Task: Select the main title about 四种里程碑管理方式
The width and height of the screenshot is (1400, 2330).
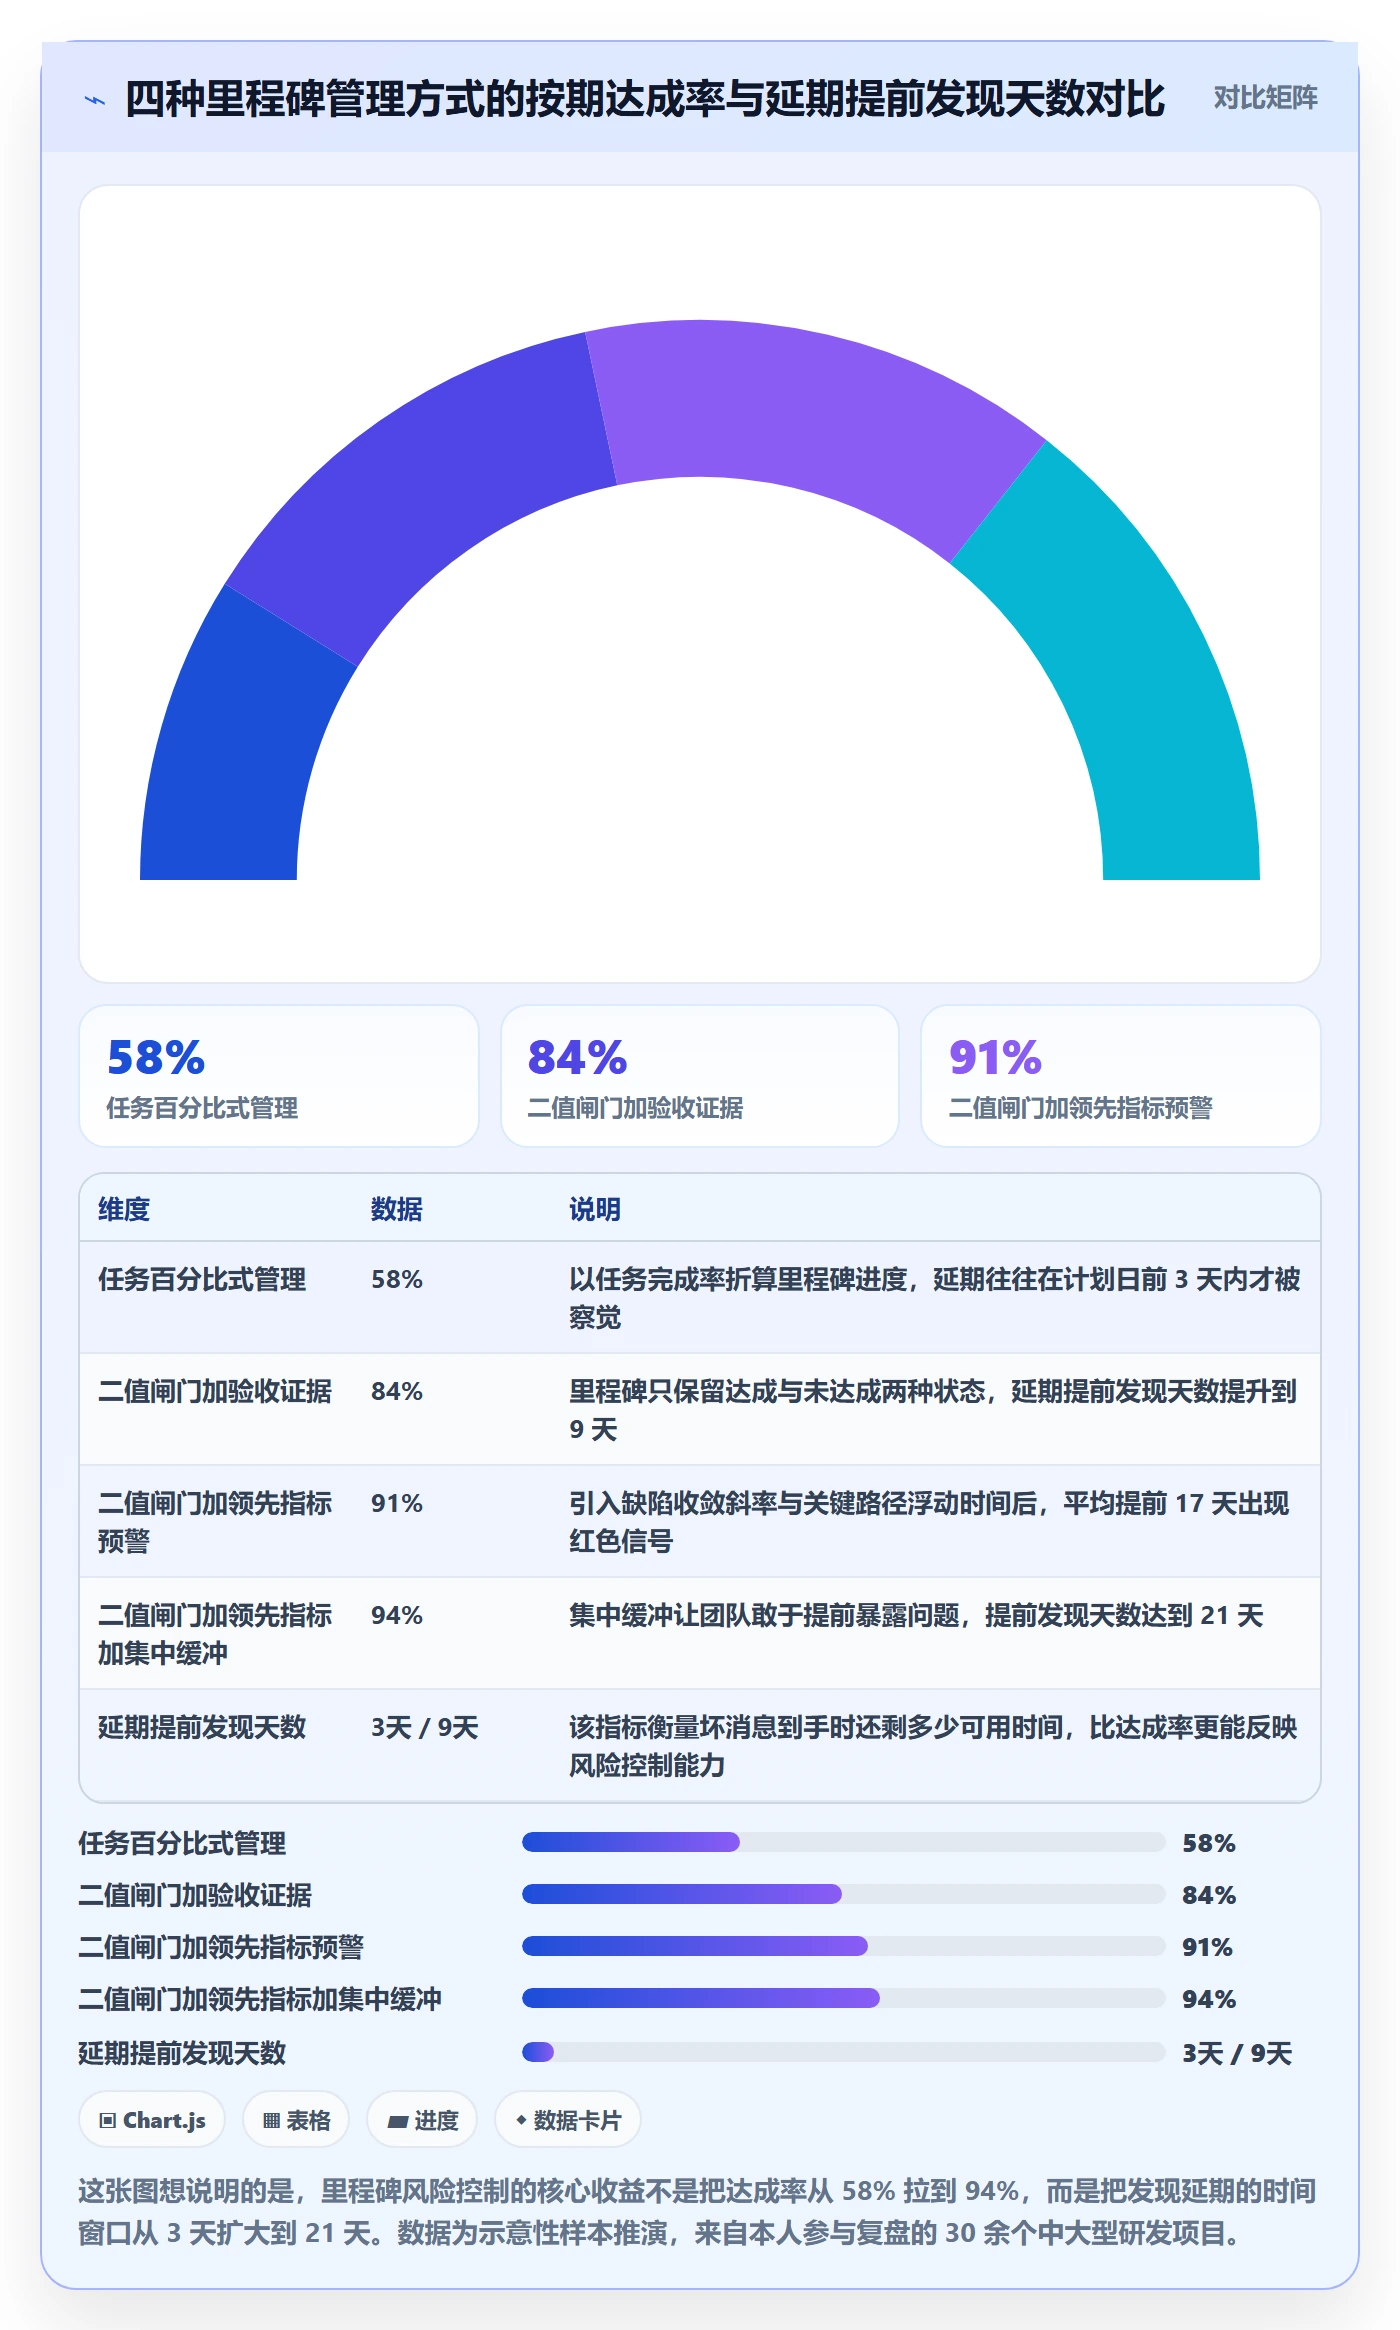Action: point(645,99)
